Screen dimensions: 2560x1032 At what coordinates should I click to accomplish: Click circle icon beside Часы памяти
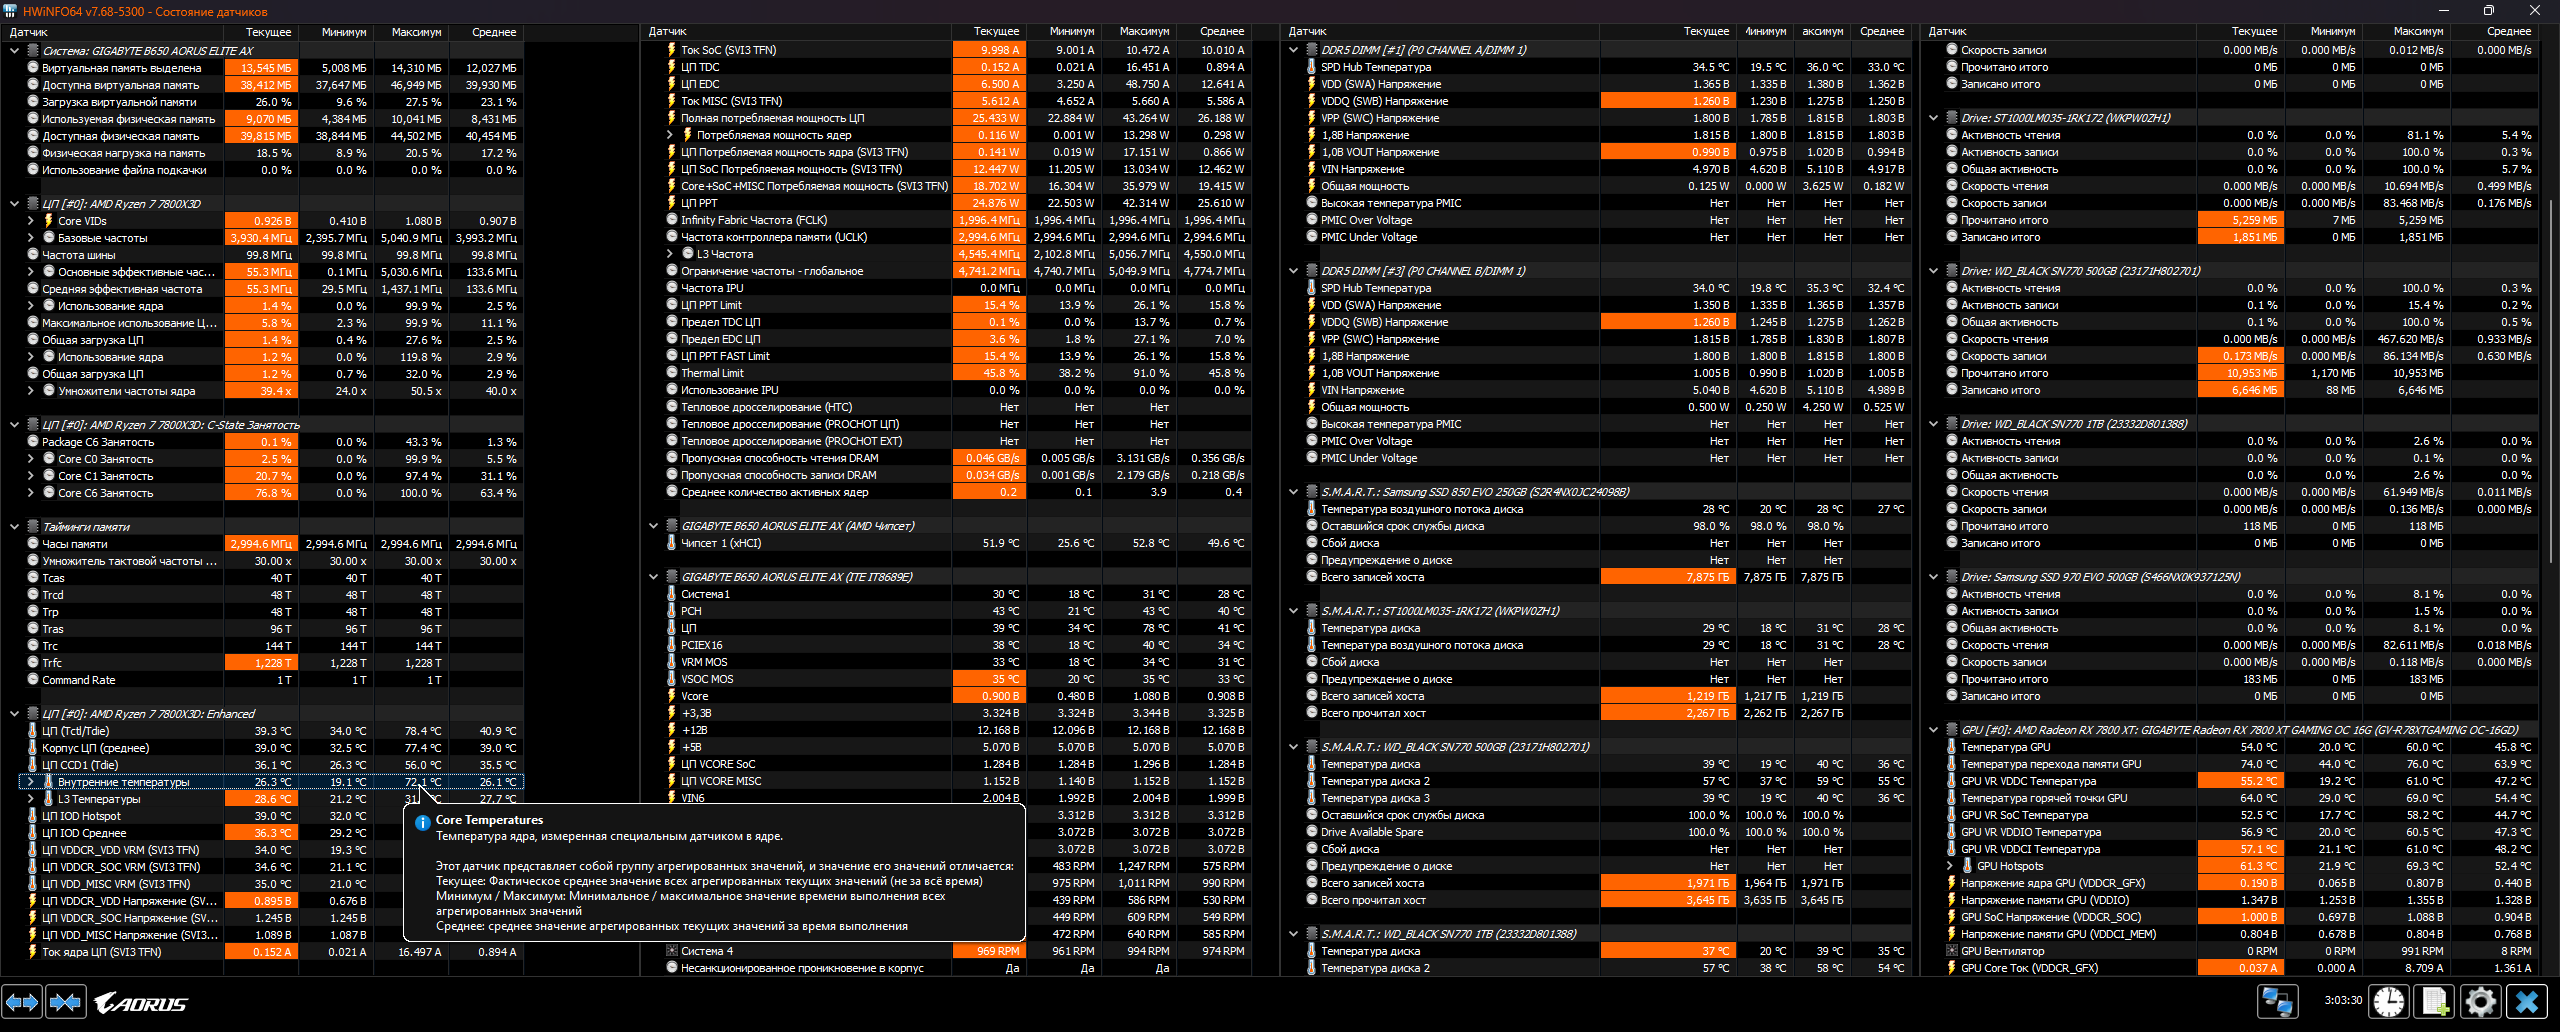(33, 544)
